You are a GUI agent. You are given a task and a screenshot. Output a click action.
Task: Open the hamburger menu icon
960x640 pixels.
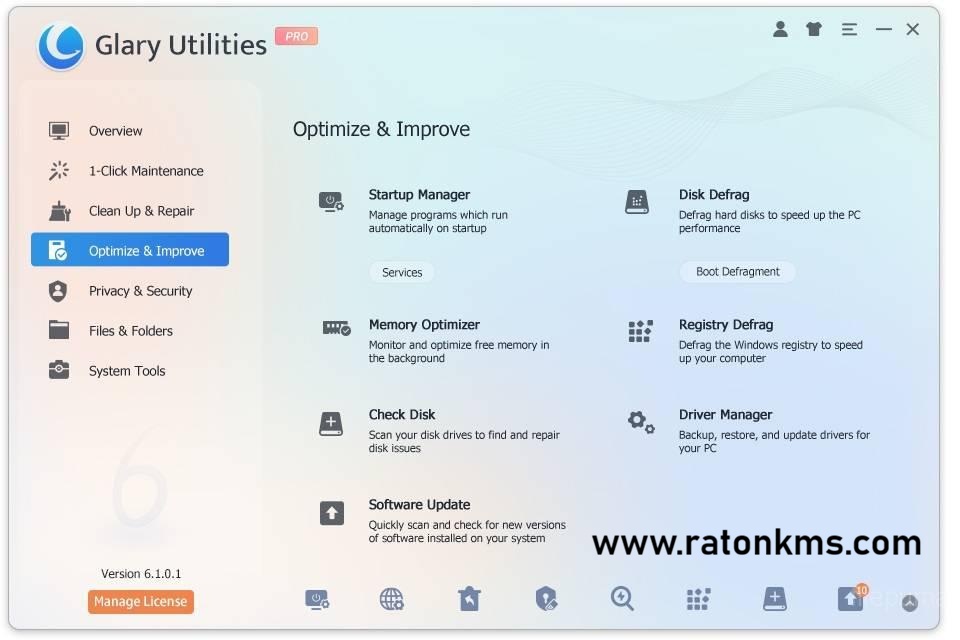(849, 29)
